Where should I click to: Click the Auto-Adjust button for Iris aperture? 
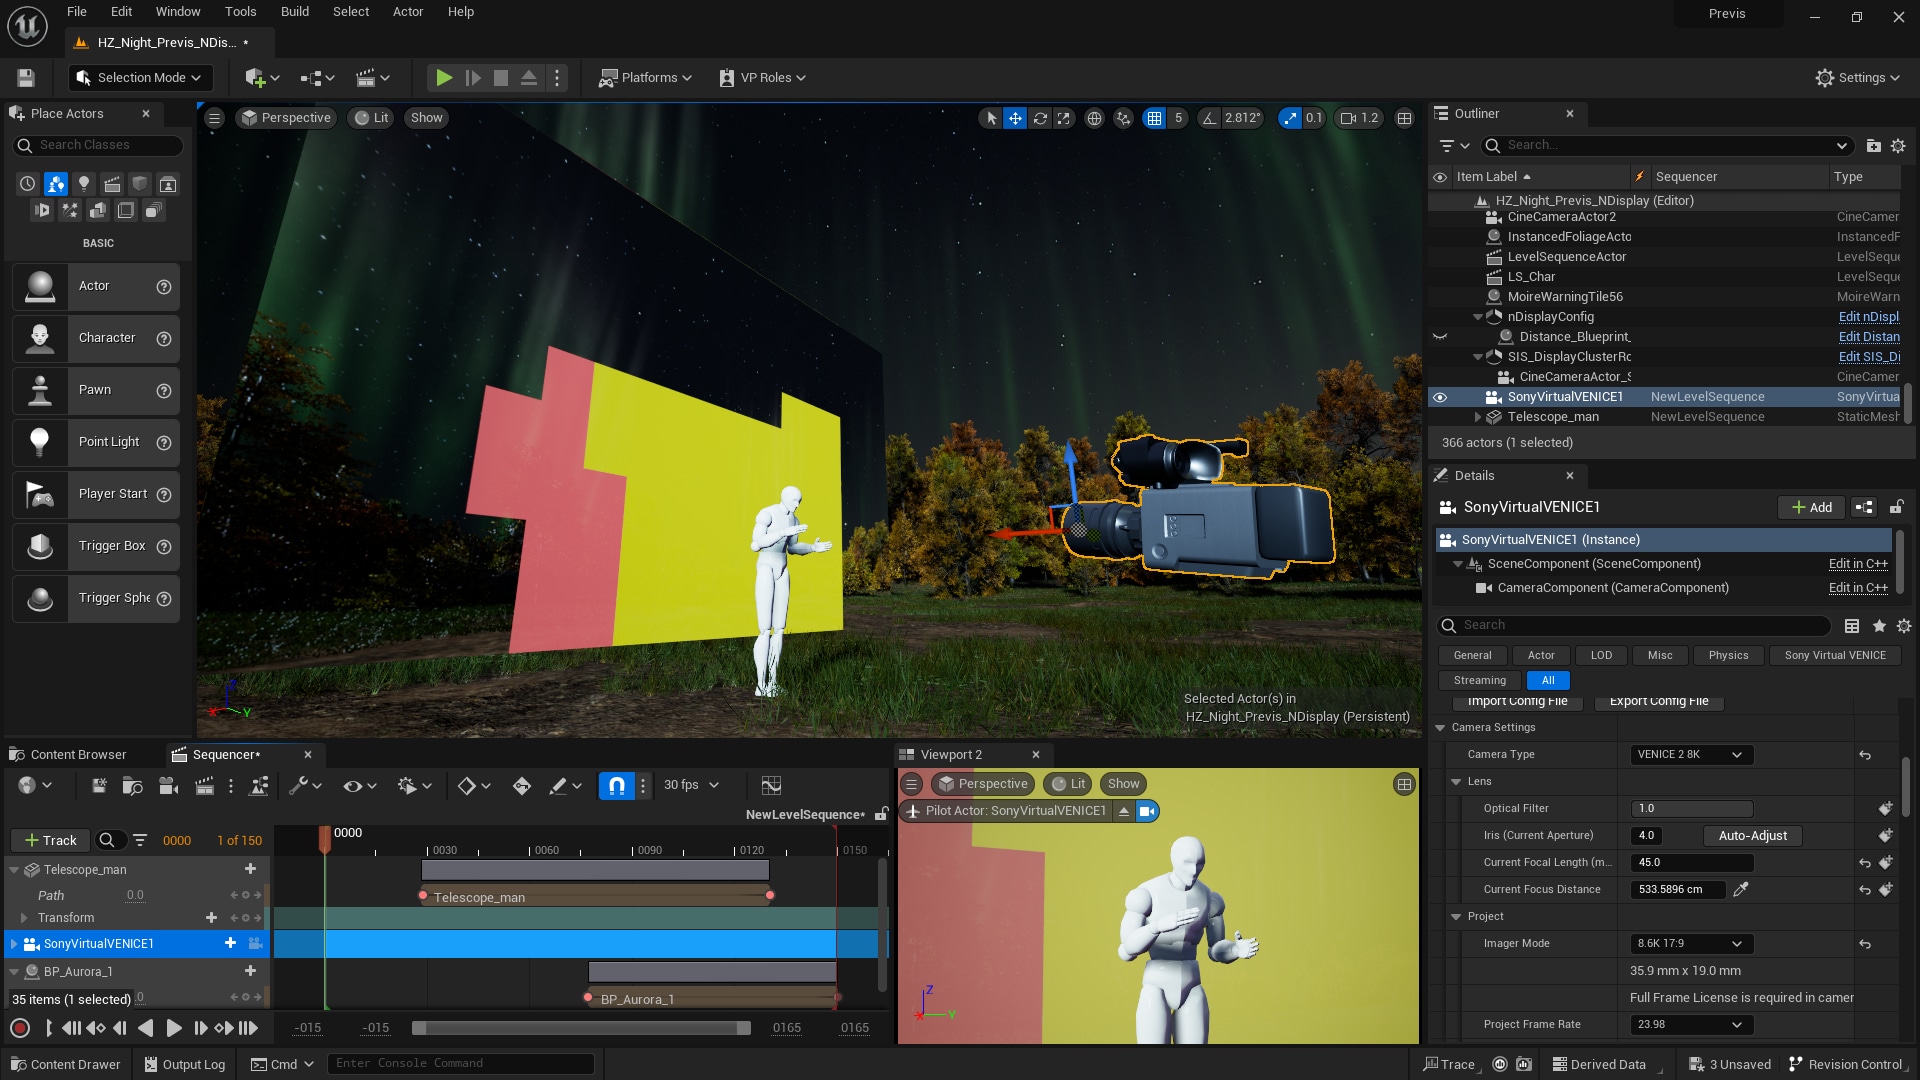point(1752,835)
